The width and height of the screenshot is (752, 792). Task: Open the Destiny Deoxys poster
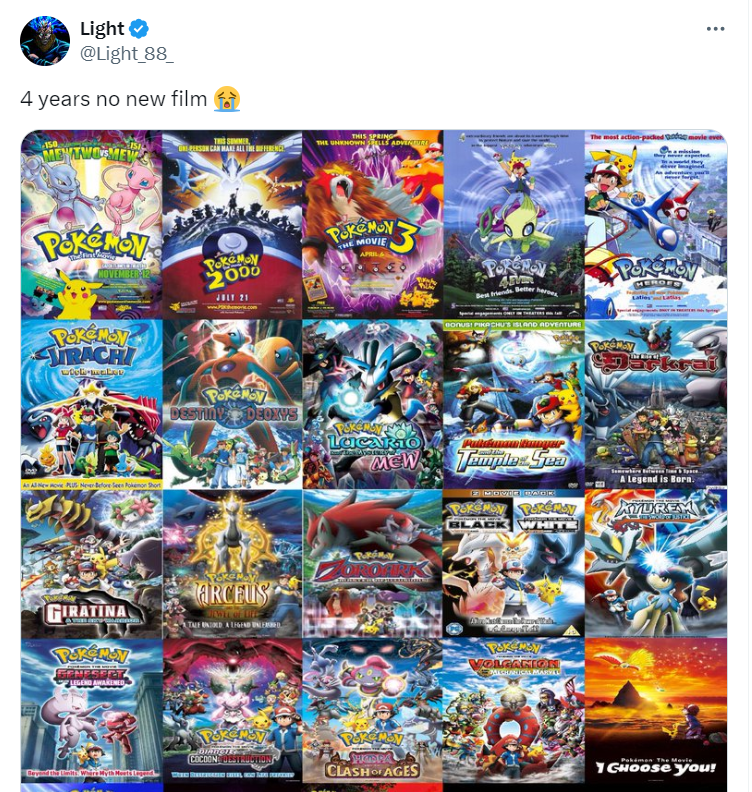[232, 404]
